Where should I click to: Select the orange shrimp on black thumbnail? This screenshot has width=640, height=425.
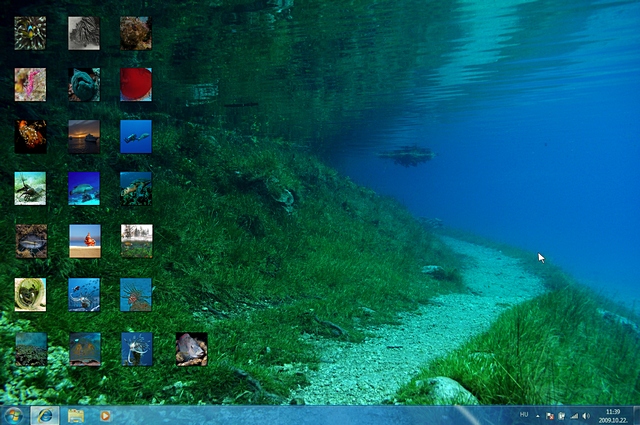coord(30,136)
